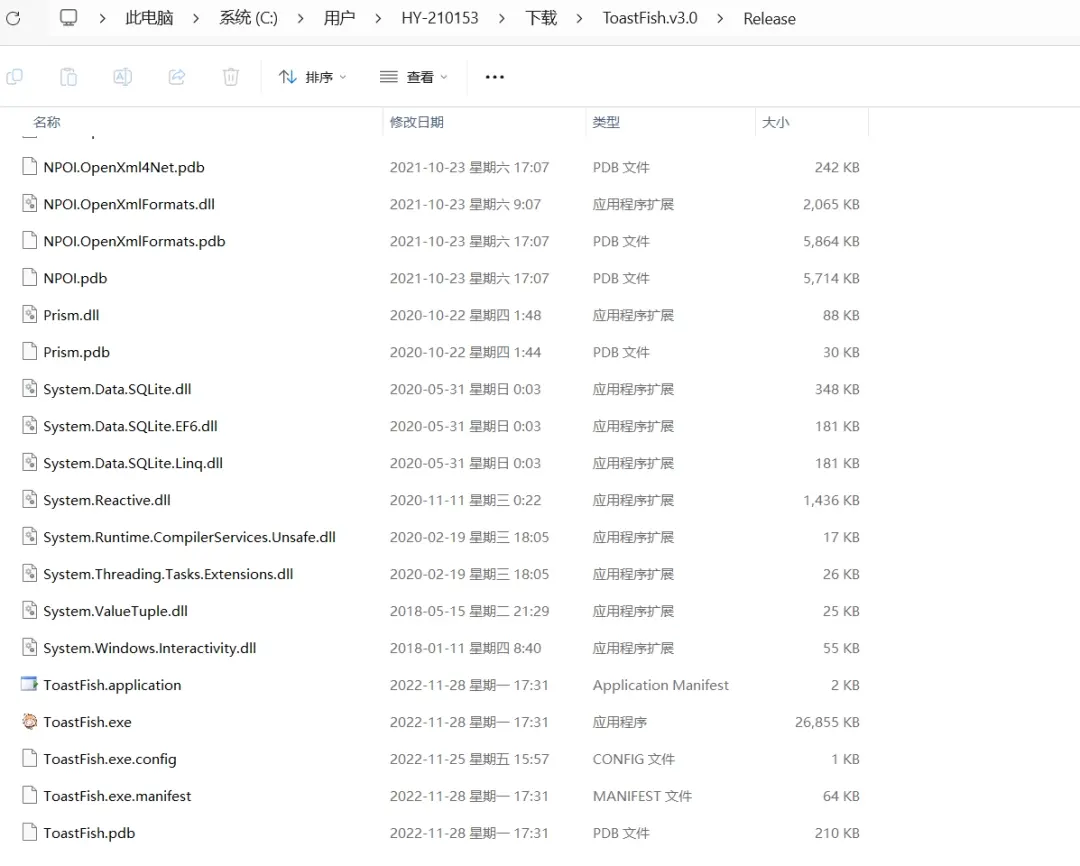
Task: Click the System.ValueTuple.dll file icon
Action: pos(30,610)
